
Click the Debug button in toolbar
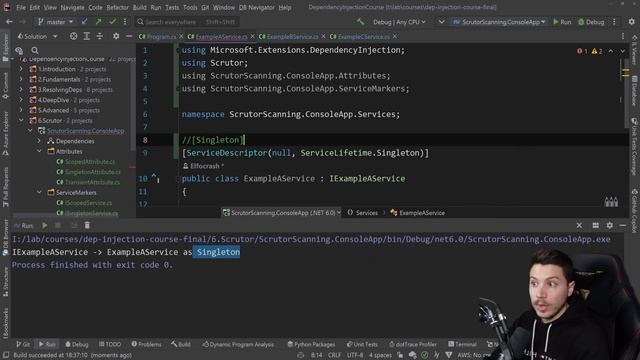tap(591, 22)
